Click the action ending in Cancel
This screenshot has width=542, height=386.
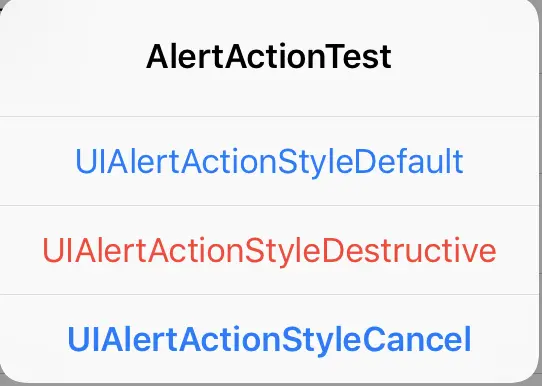pos(269,339)
